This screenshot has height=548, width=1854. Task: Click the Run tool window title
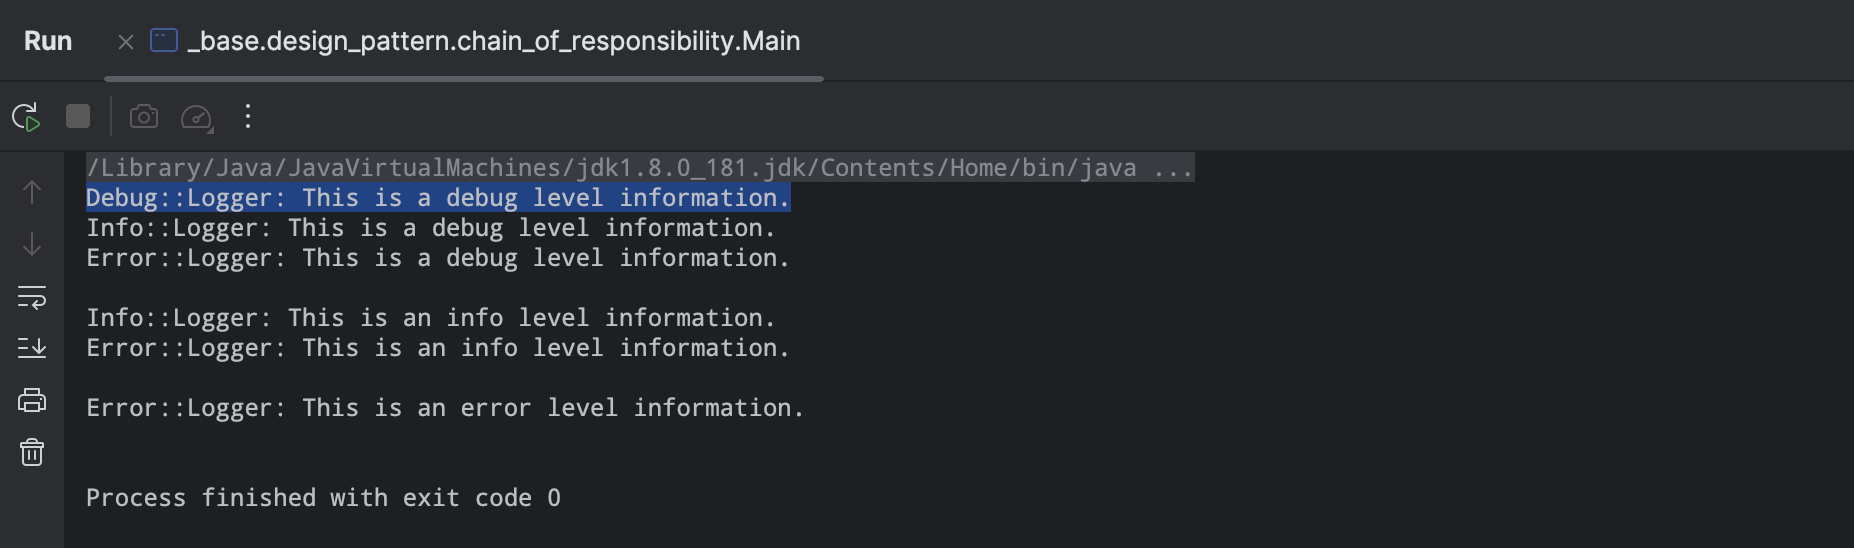click(48, 41)
